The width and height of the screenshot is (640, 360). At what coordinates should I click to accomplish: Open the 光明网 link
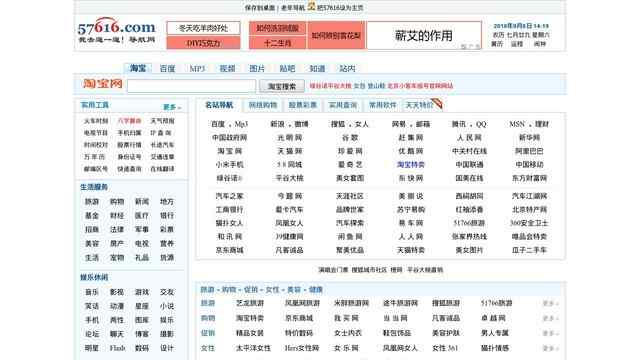coord(289,138)
